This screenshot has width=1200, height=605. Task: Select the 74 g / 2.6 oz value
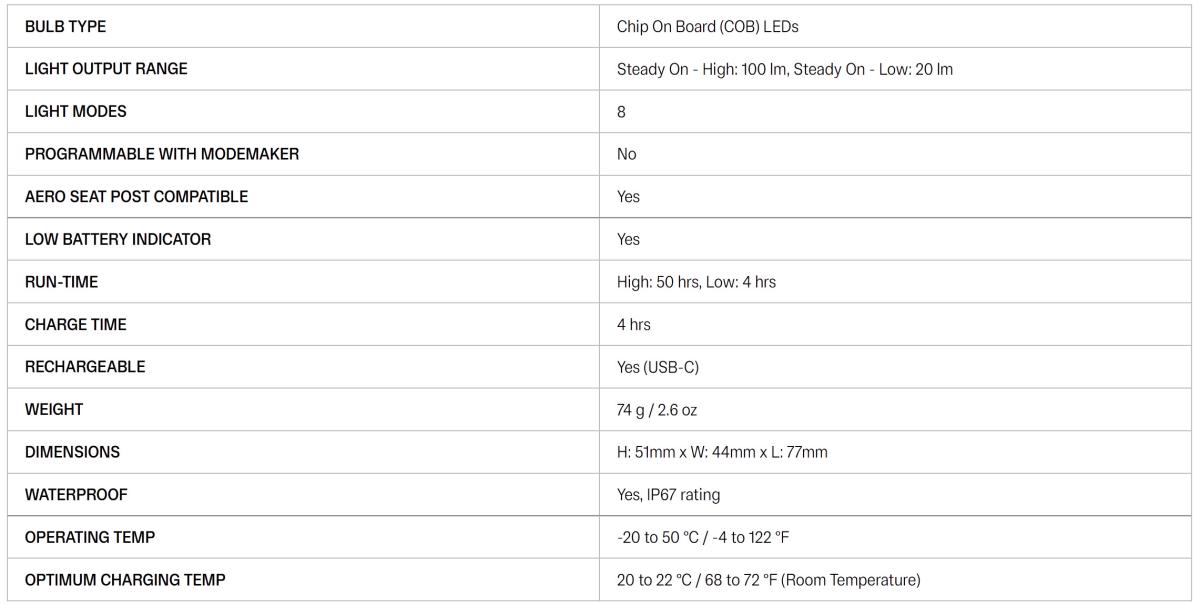[x=657, y=410]
